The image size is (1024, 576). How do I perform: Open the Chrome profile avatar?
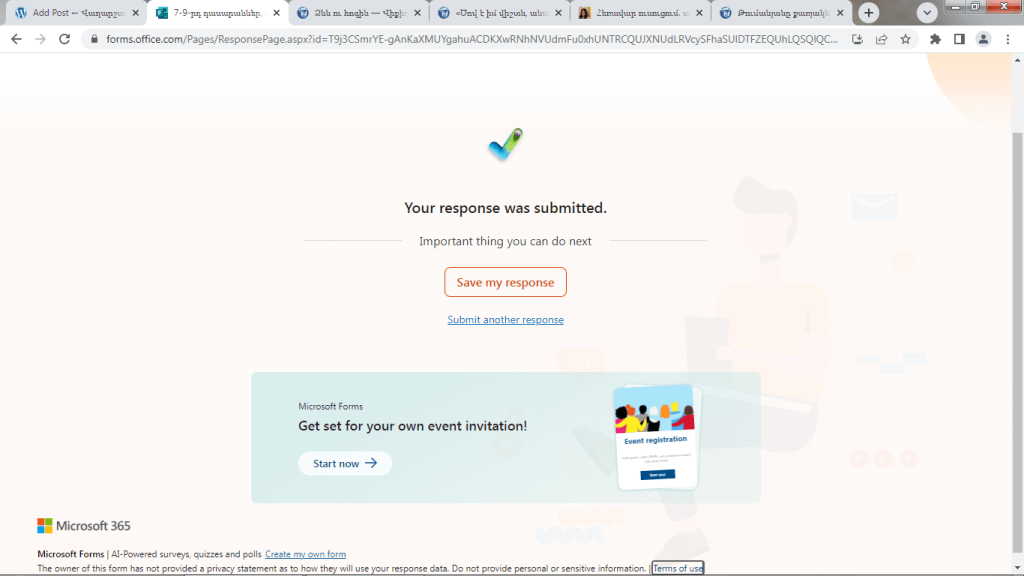coord(983,39)
